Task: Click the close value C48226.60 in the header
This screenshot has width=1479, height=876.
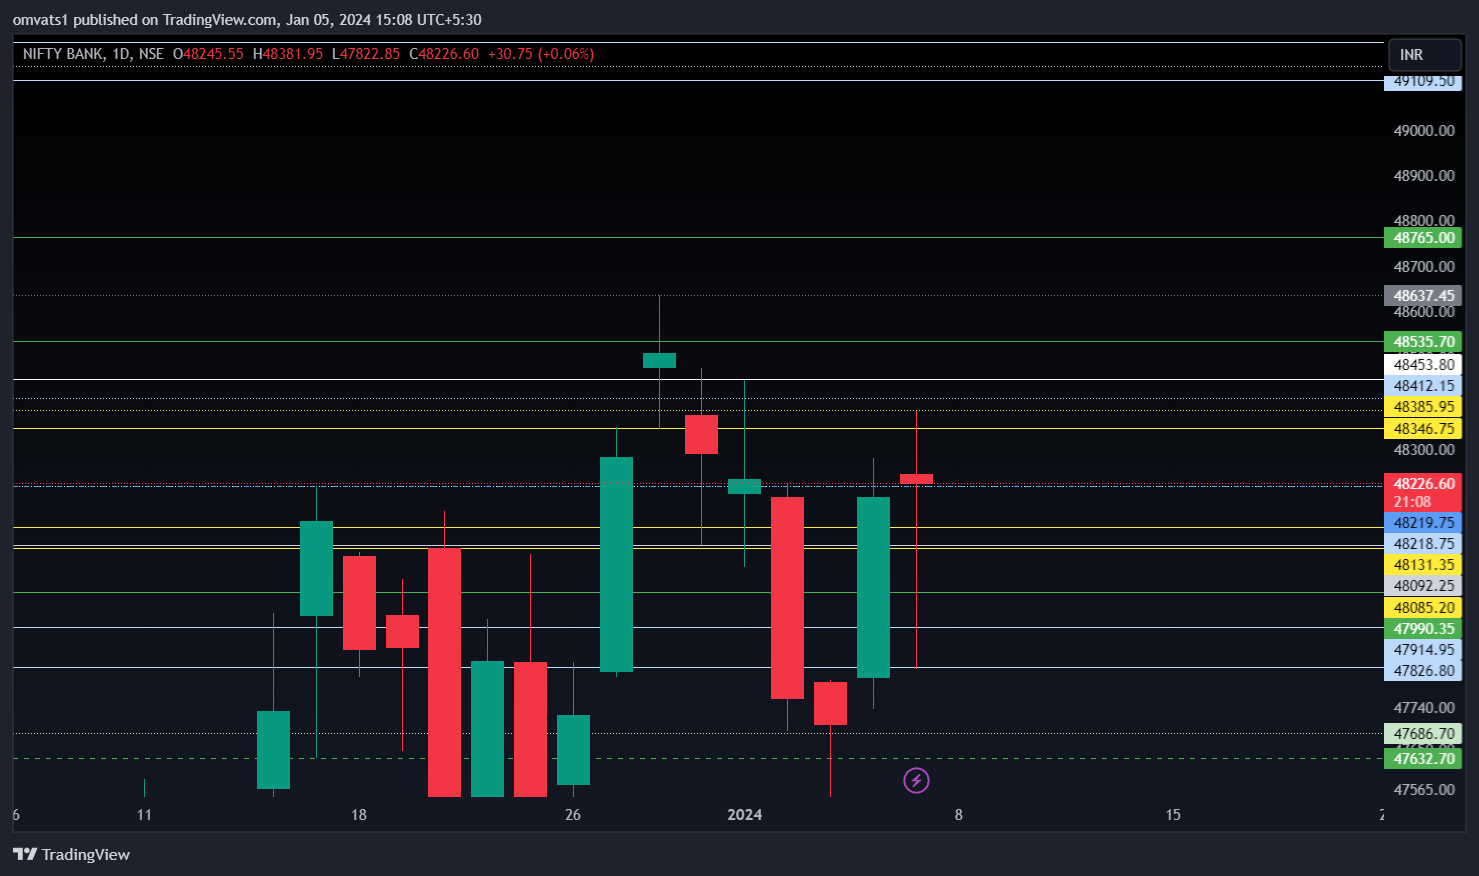Action: pyautogui.click(x=444, y=54)
